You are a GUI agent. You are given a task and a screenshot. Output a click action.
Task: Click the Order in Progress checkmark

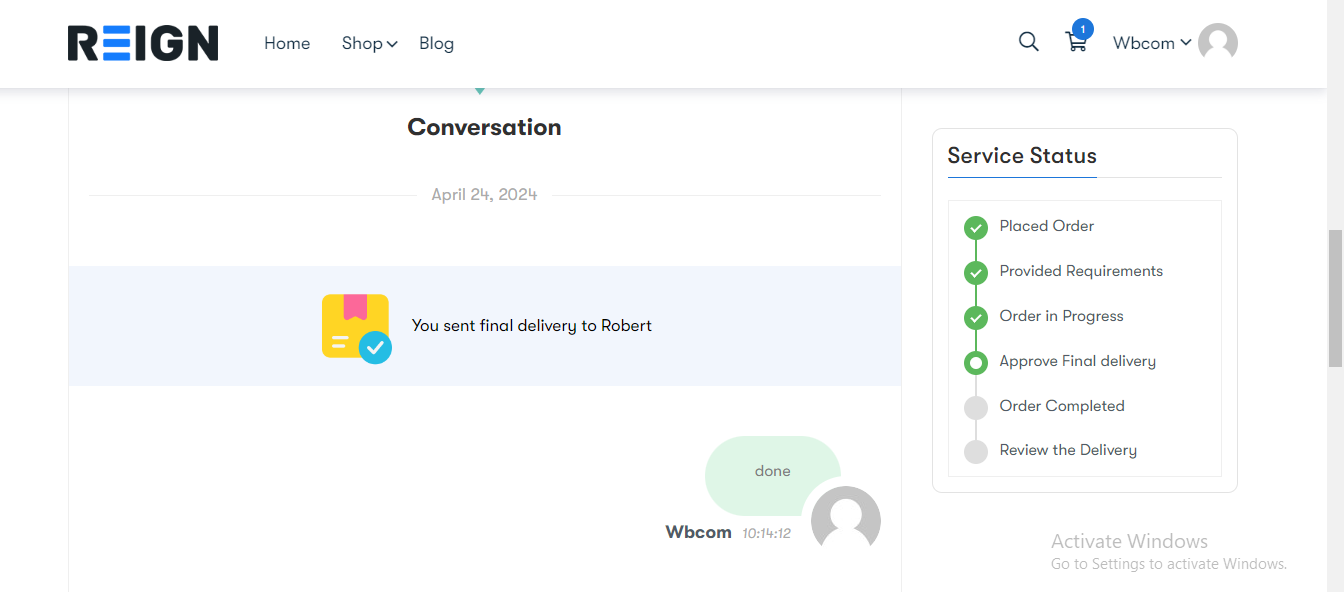[x=975, y=317]
